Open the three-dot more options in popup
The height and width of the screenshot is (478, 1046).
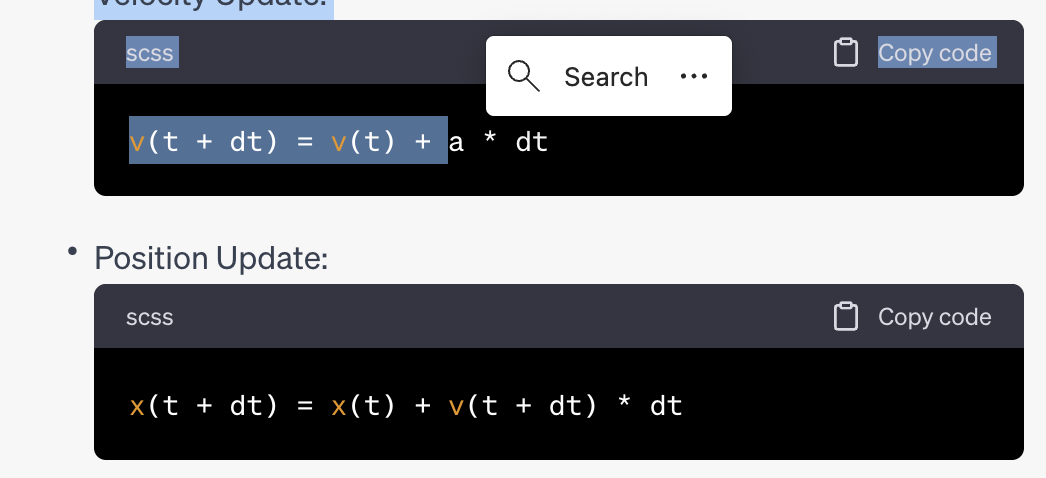(x=693, y=76)
